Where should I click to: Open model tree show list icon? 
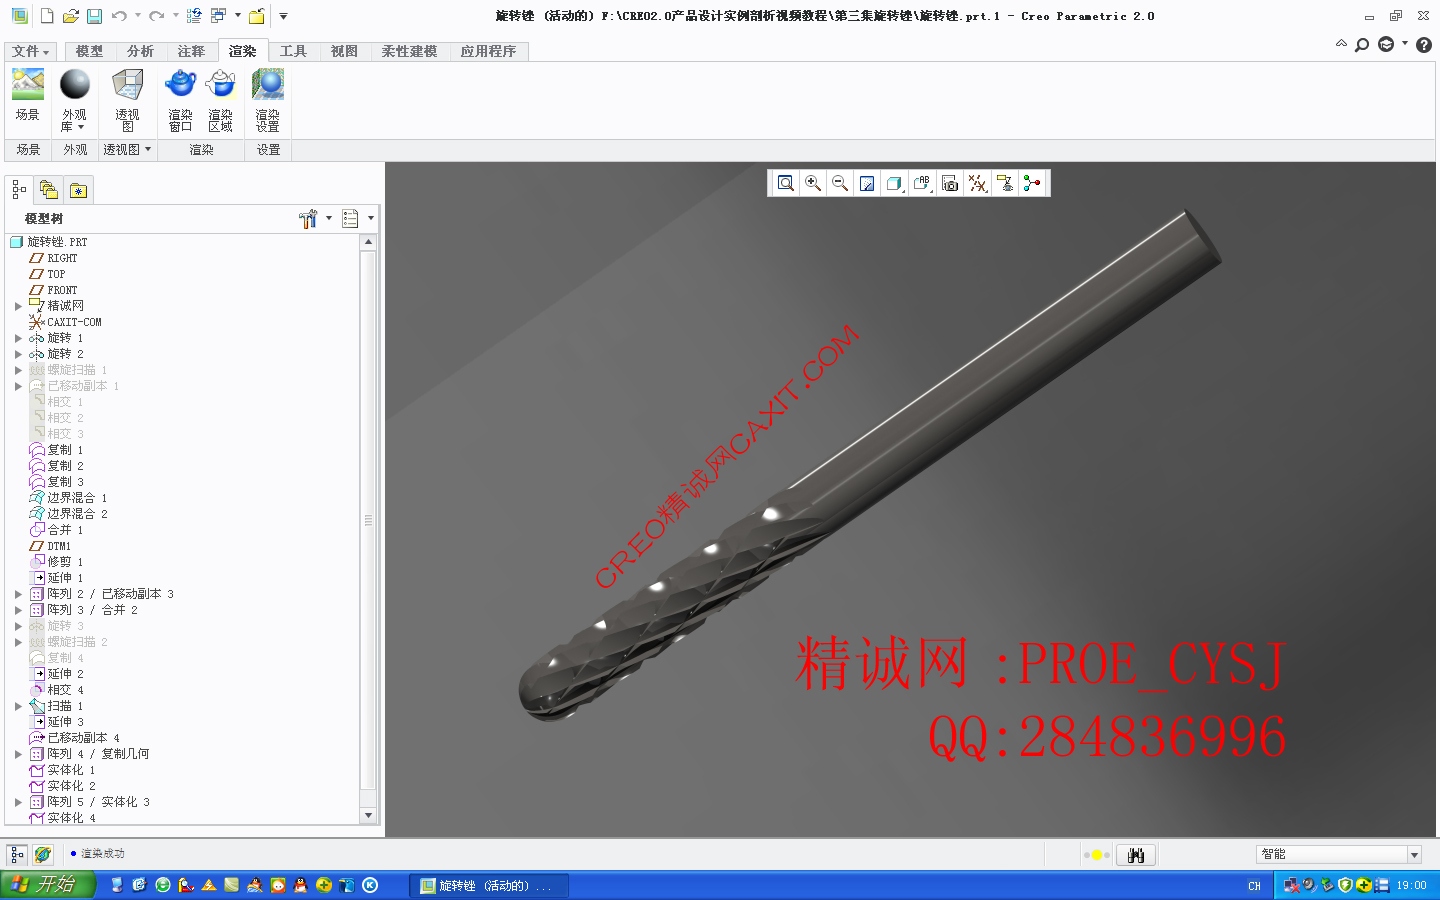[350, 218]
